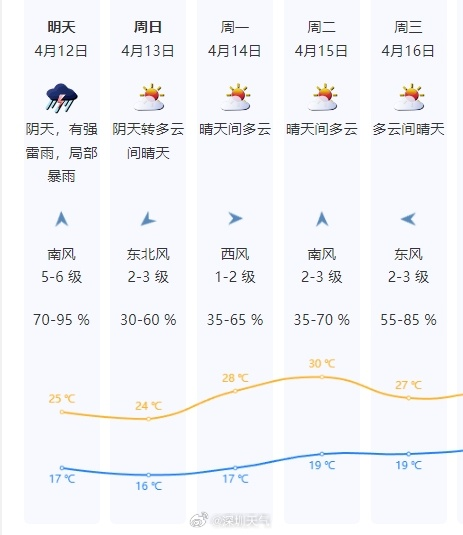
Task: Click the south wind arrow for 明天
Action: (x=62, y=219)
